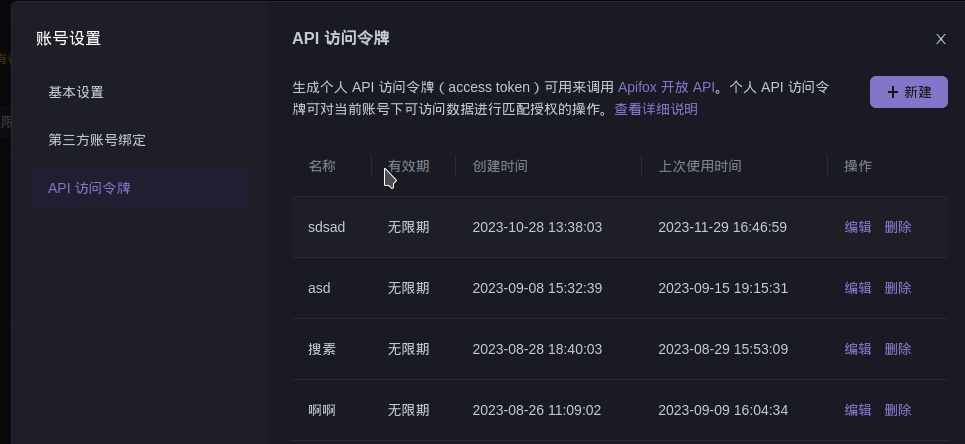Click the 有效期 column header
The width and height of the screenshot is (965, 444).
tap(409, 166)
